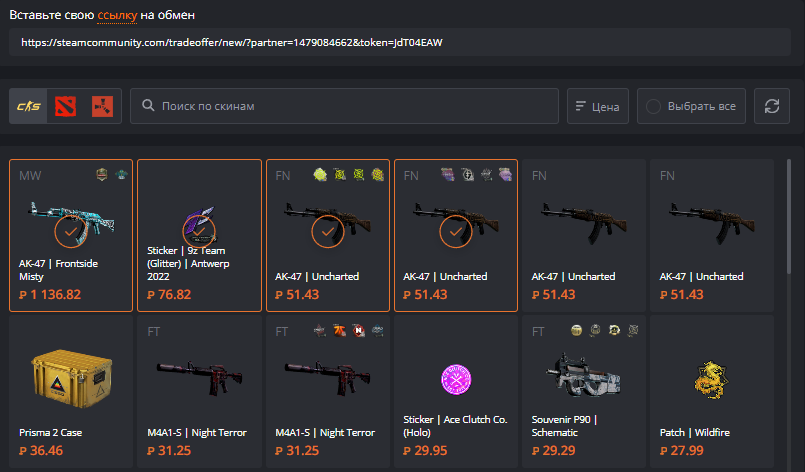This screenshot has height=472, width=805.
Task: Click the ссылку hyperlink in the heading
Action: (117, 15)
